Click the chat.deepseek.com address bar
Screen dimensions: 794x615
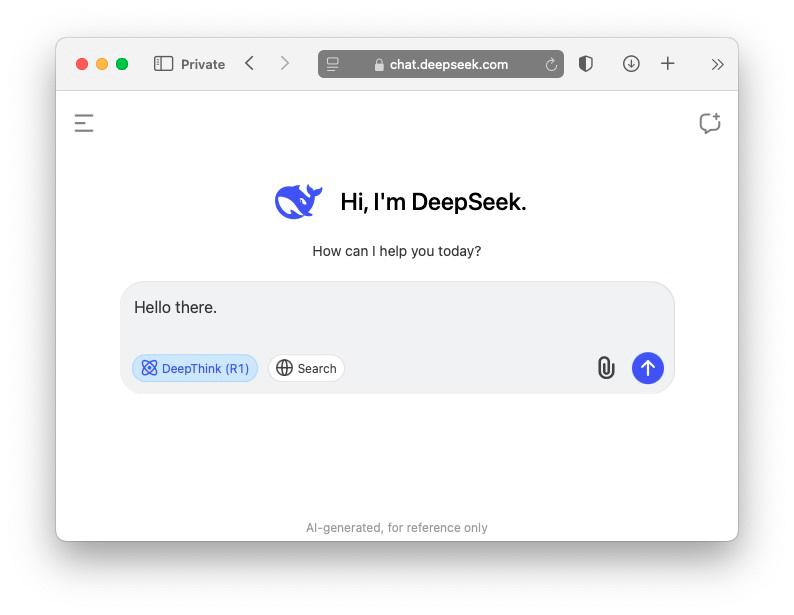point(441,64)
